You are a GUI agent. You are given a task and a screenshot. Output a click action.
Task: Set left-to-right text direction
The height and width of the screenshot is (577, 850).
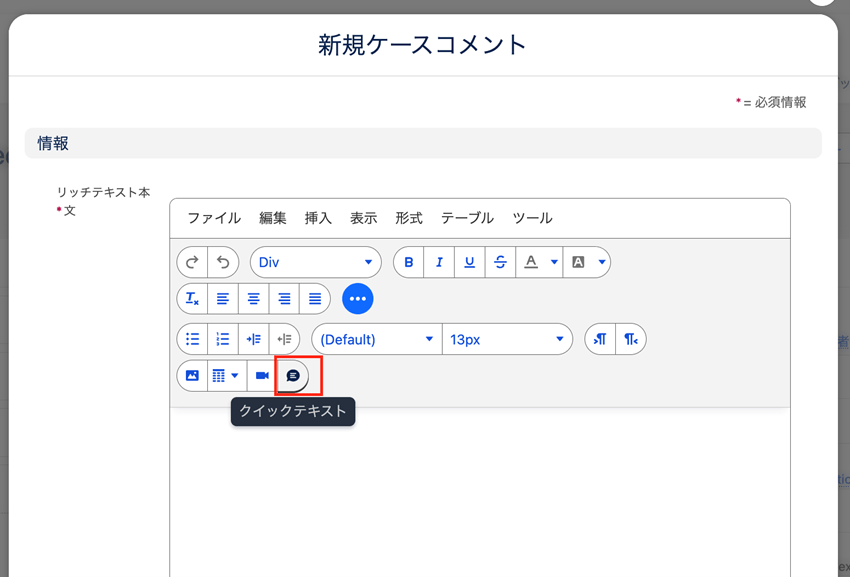[600, 339]
